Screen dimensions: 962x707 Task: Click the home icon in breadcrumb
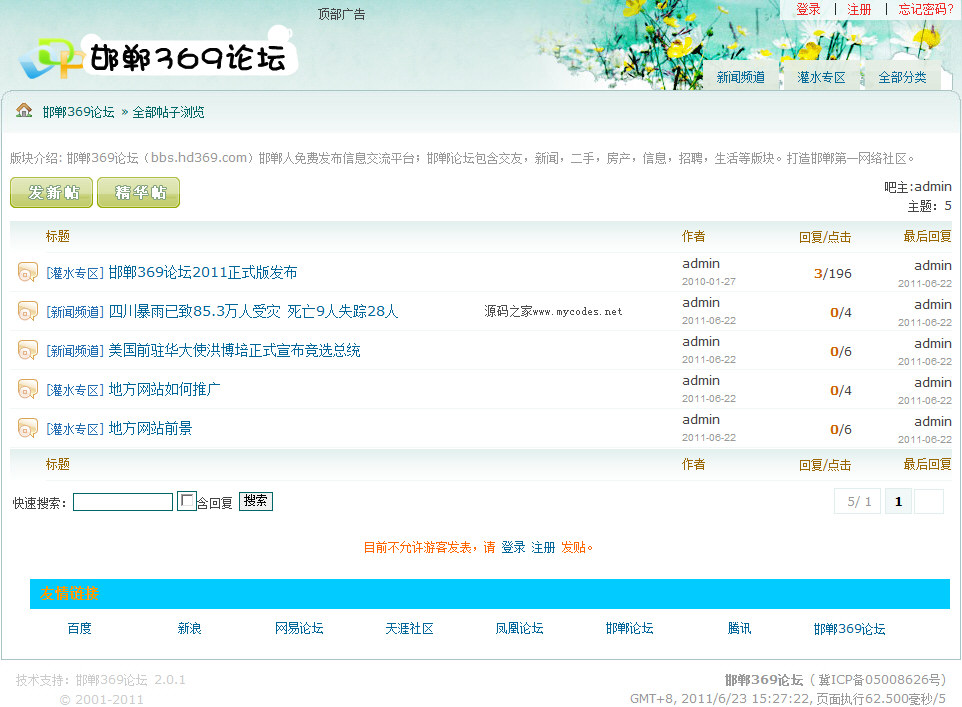(x=24, y=111)
